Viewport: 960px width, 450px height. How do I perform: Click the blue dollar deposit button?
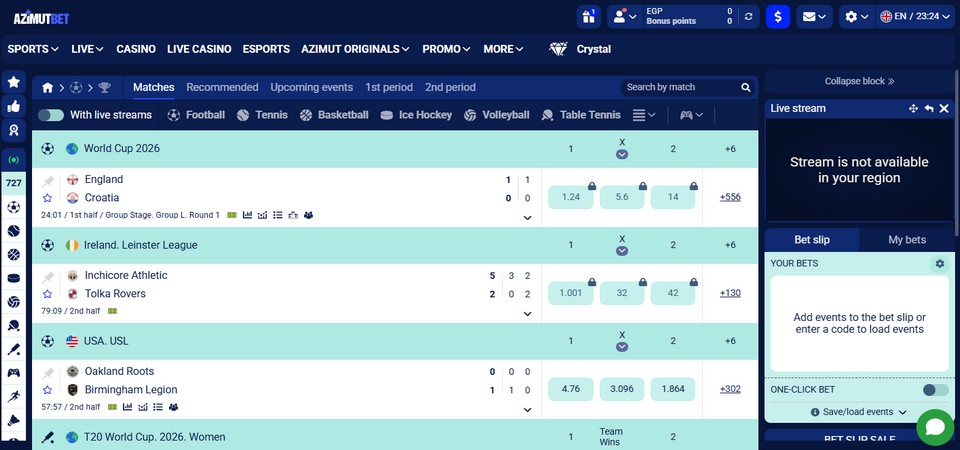(778, 17)
